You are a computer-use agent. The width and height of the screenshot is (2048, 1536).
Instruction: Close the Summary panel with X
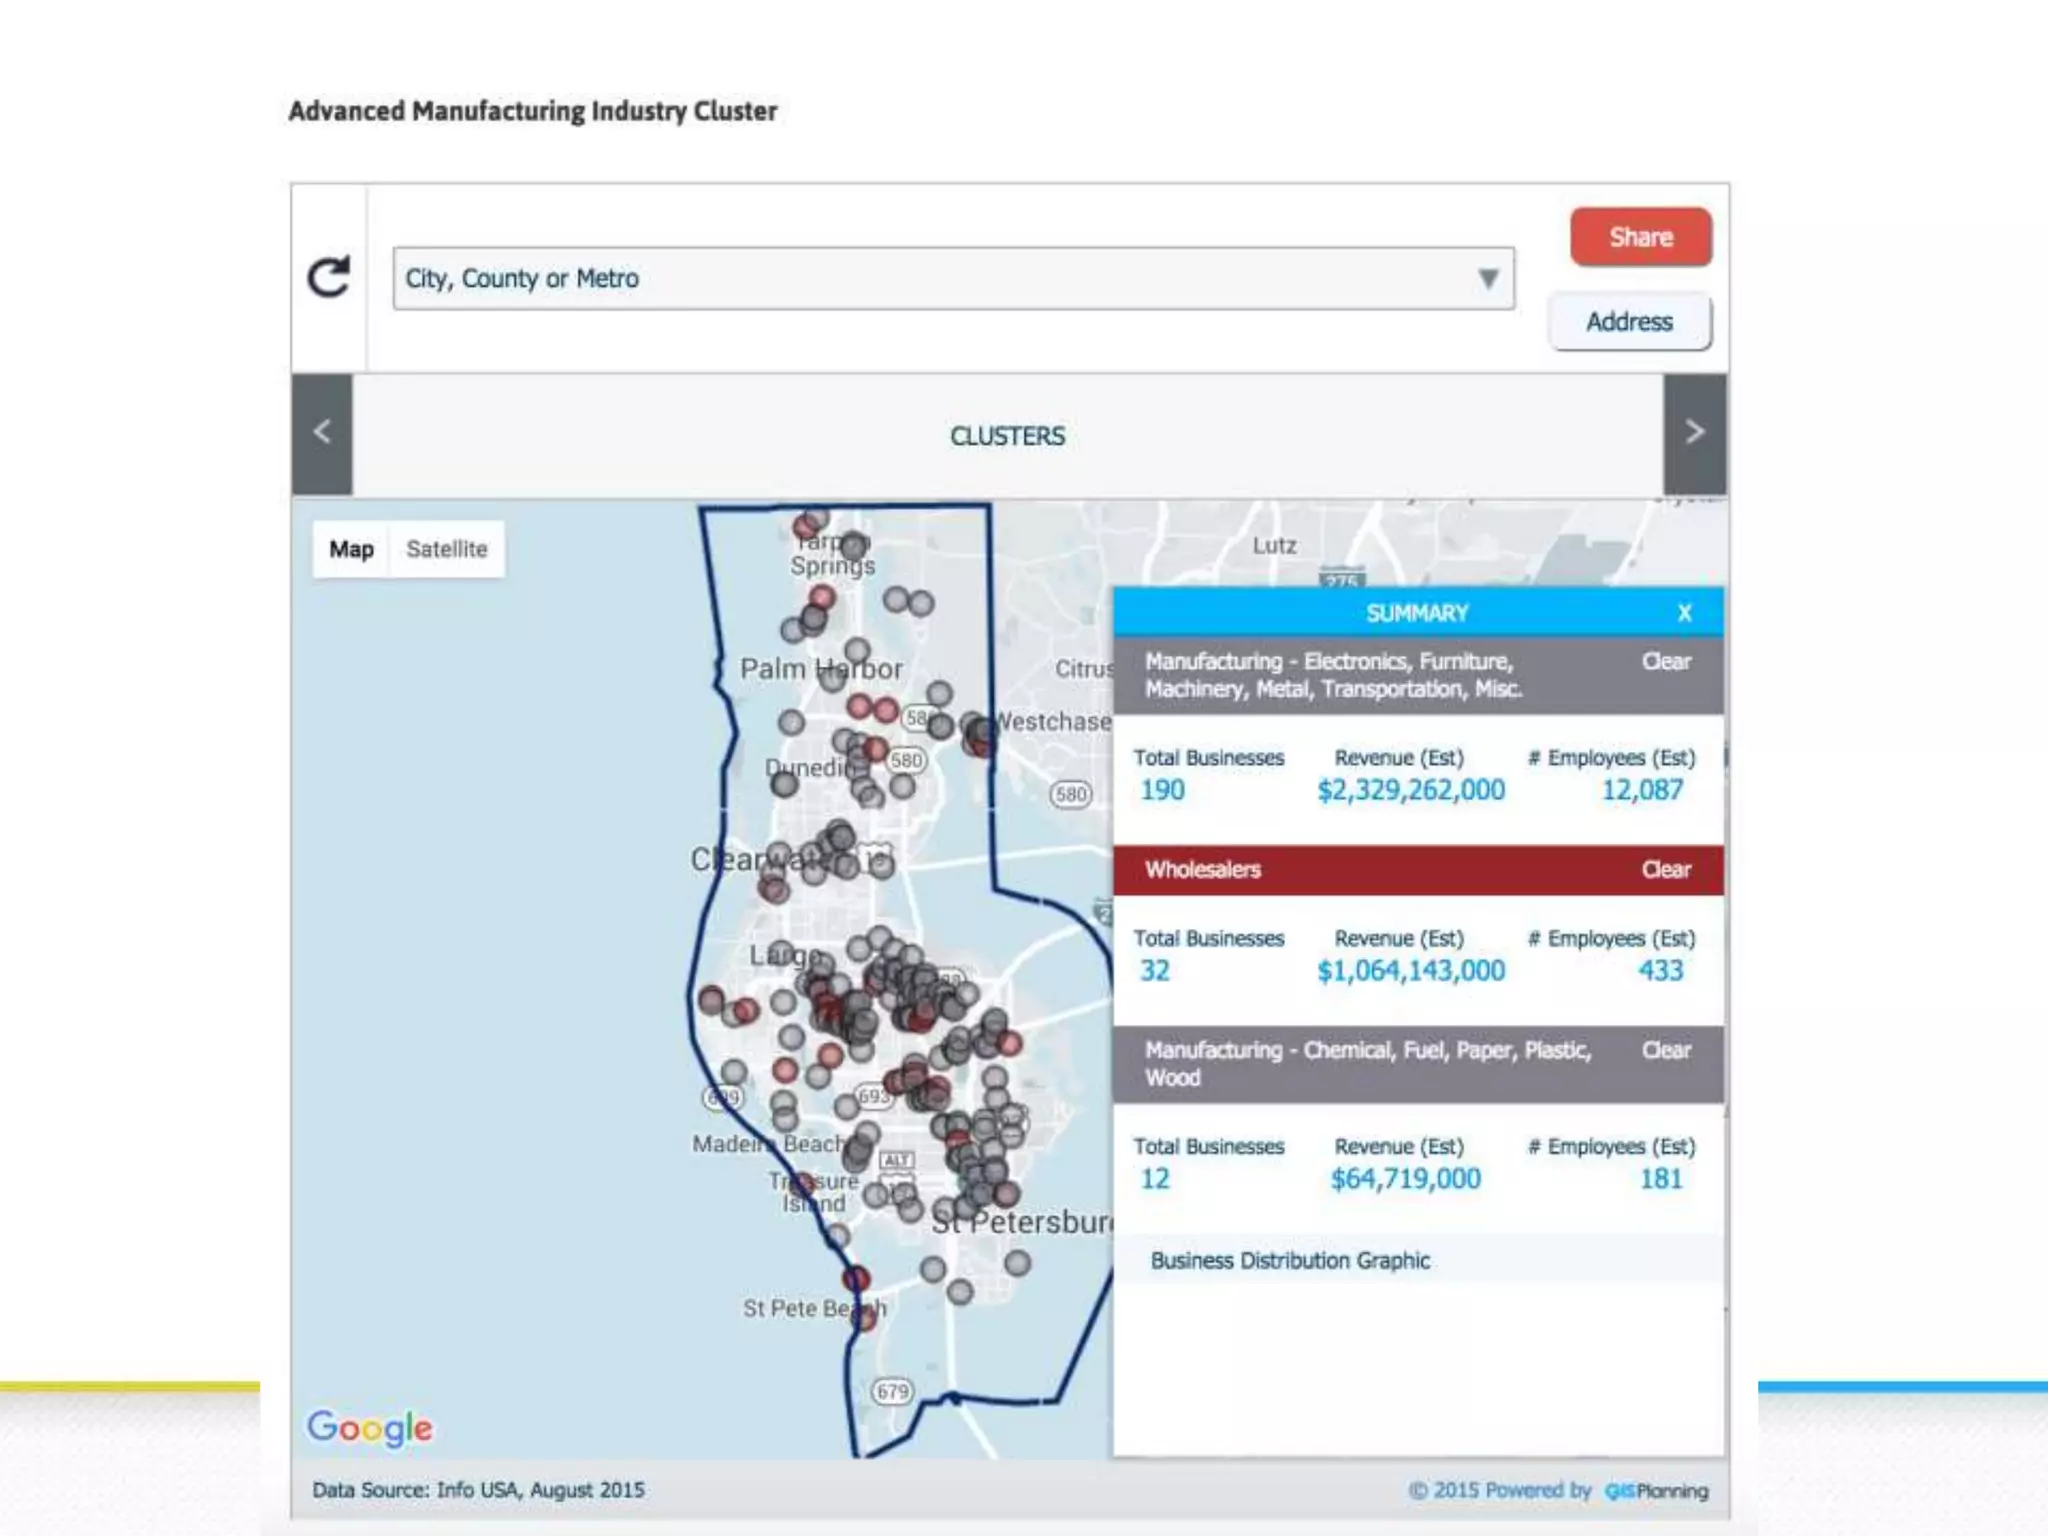pos(1684,613)
